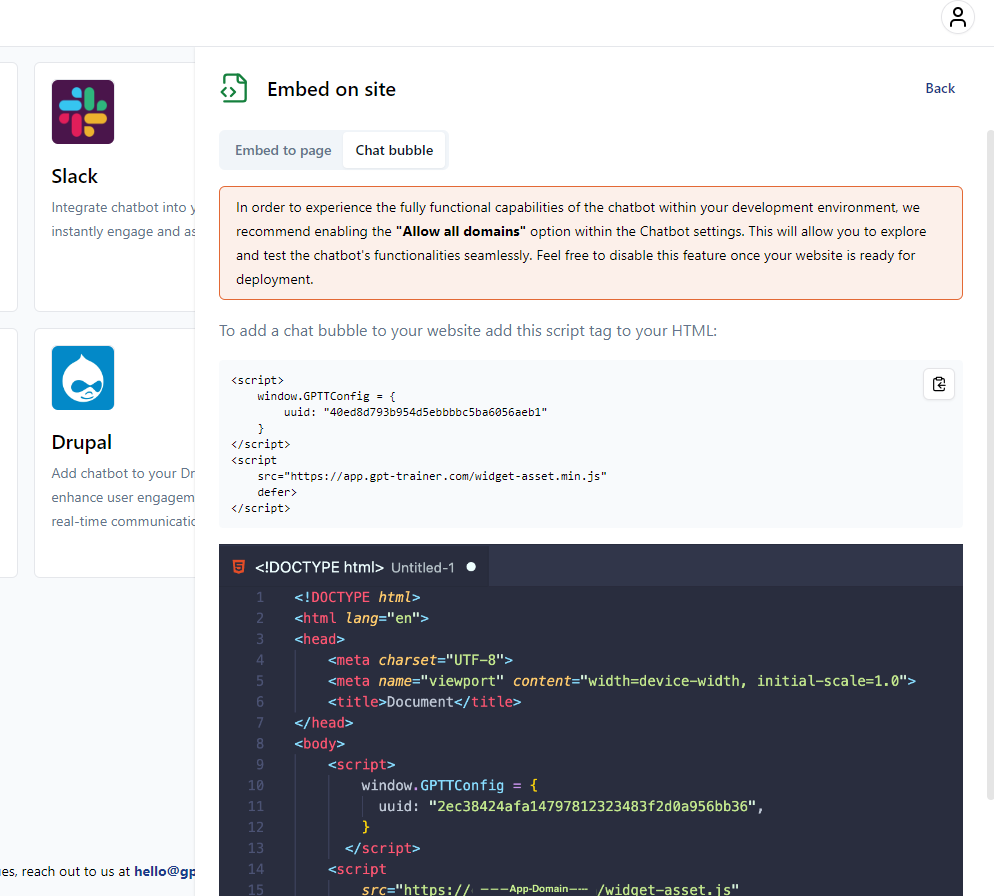Click the Embed on site code icon
The width and height of the screenshot is (994, 896).
(234, 88)
